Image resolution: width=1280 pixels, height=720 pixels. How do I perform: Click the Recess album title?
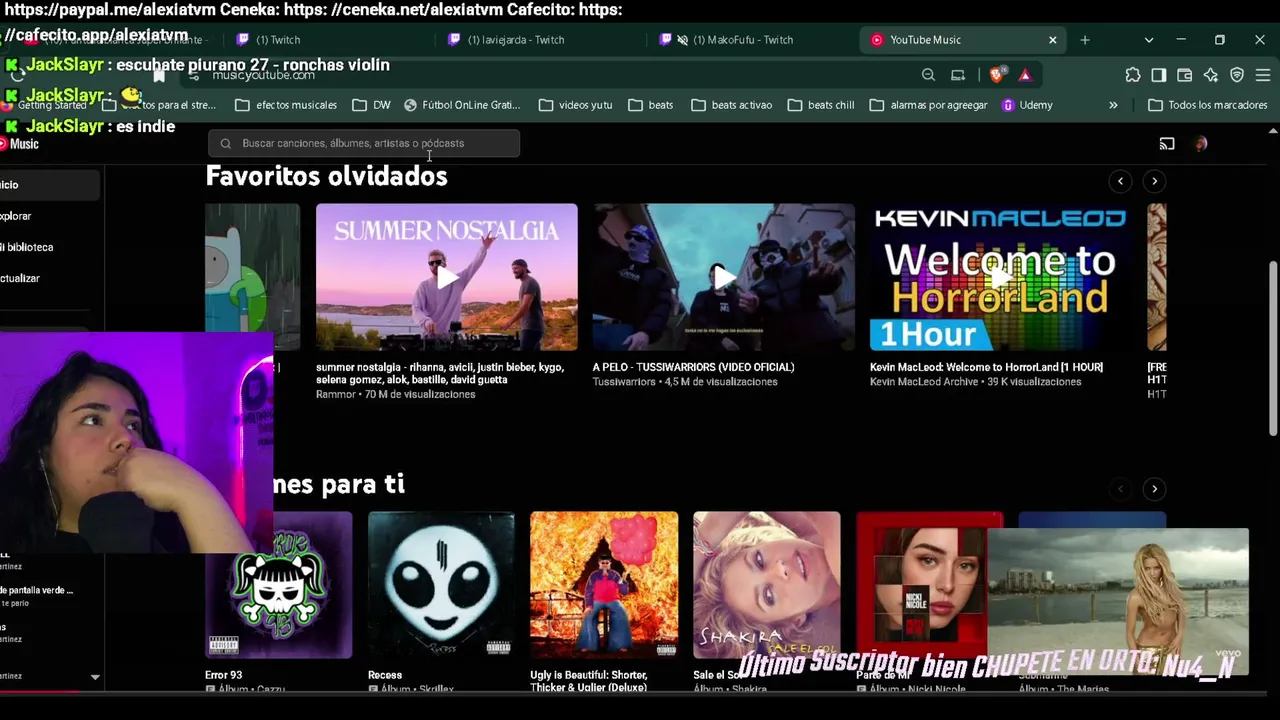click(x=385, y=675)
